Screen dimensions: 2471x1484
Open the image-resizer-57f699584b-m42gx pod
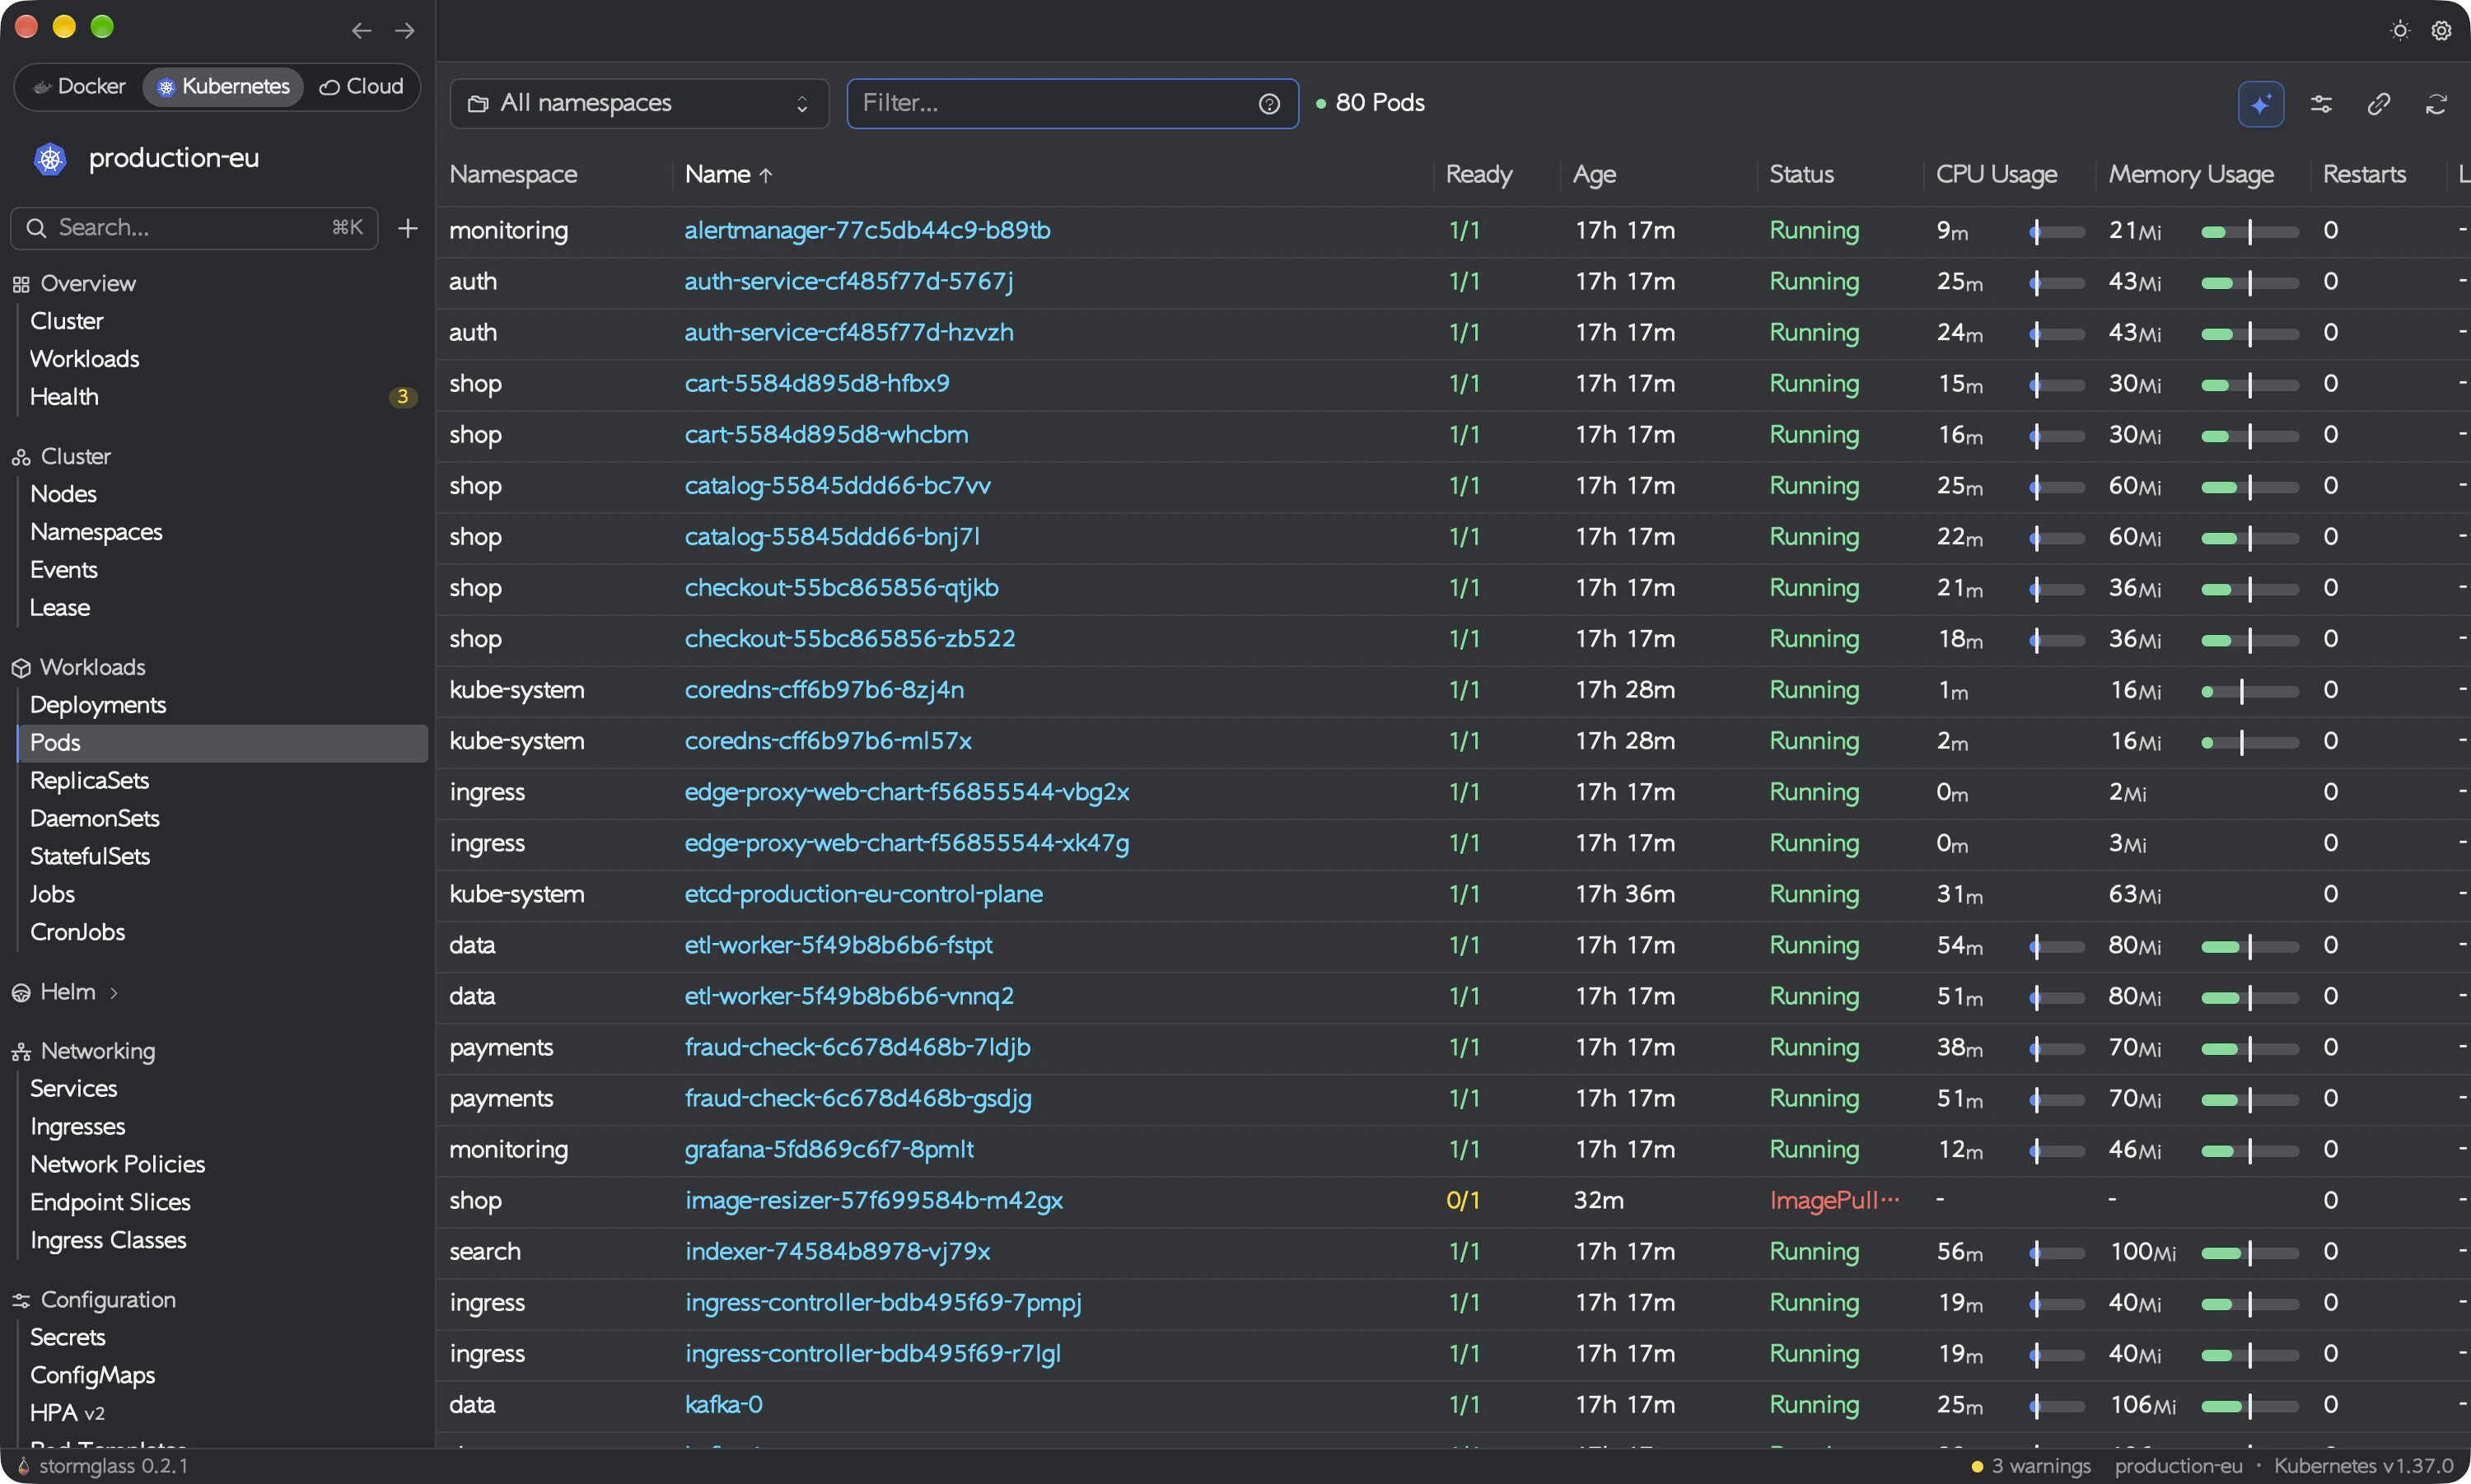pos(873,1200)
